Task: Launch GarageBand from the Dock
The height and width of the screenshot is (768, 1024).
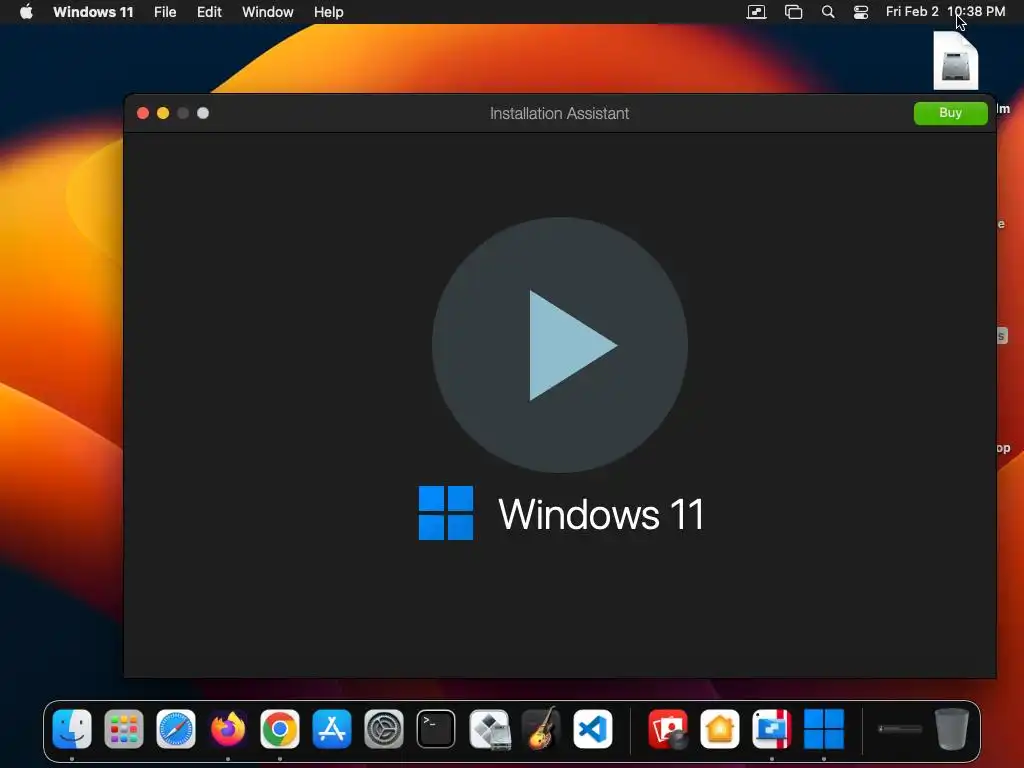Action: click(541, 728)
